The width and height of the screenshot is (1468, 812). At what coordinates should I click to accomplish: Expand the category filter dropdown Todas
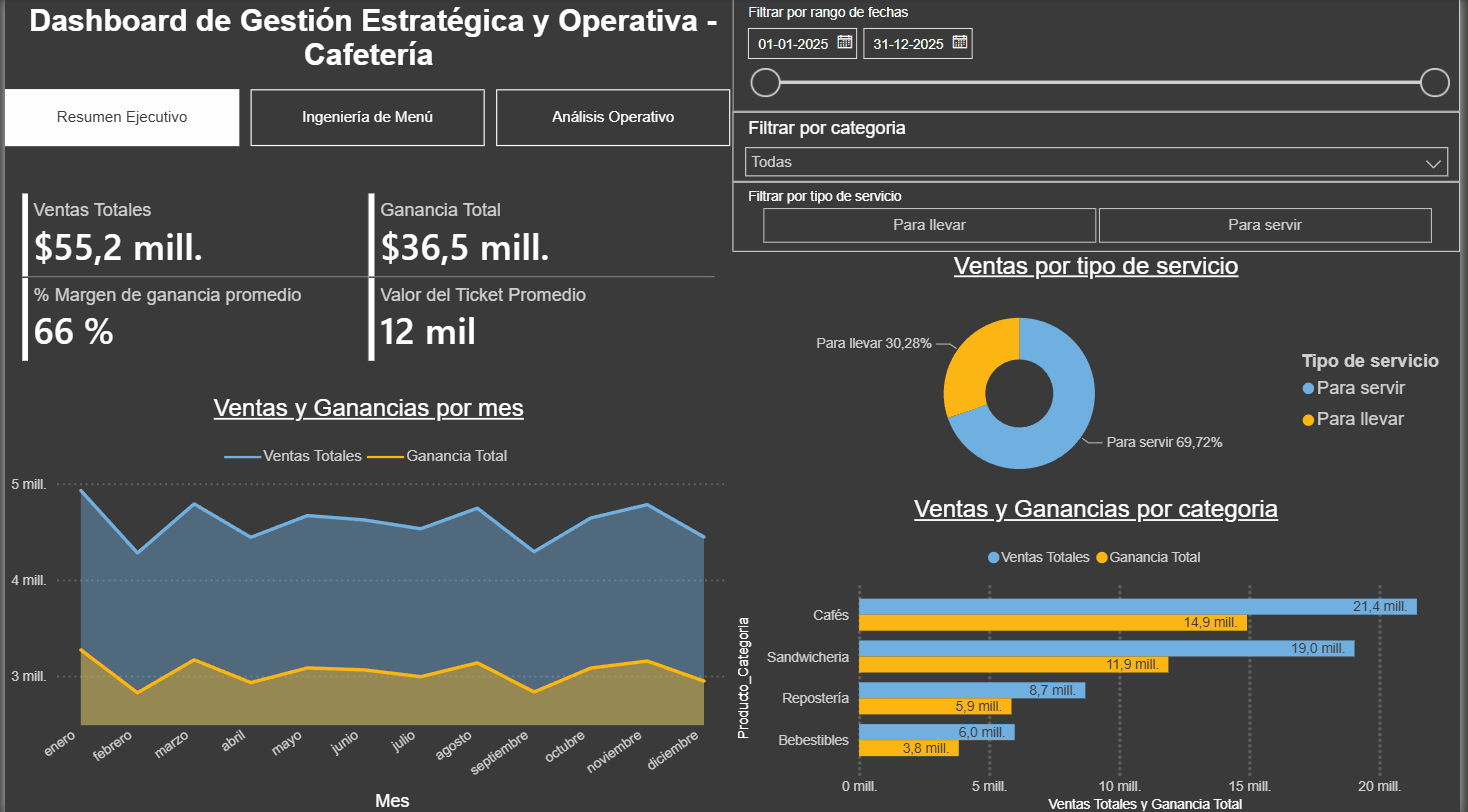(1097, 161)
